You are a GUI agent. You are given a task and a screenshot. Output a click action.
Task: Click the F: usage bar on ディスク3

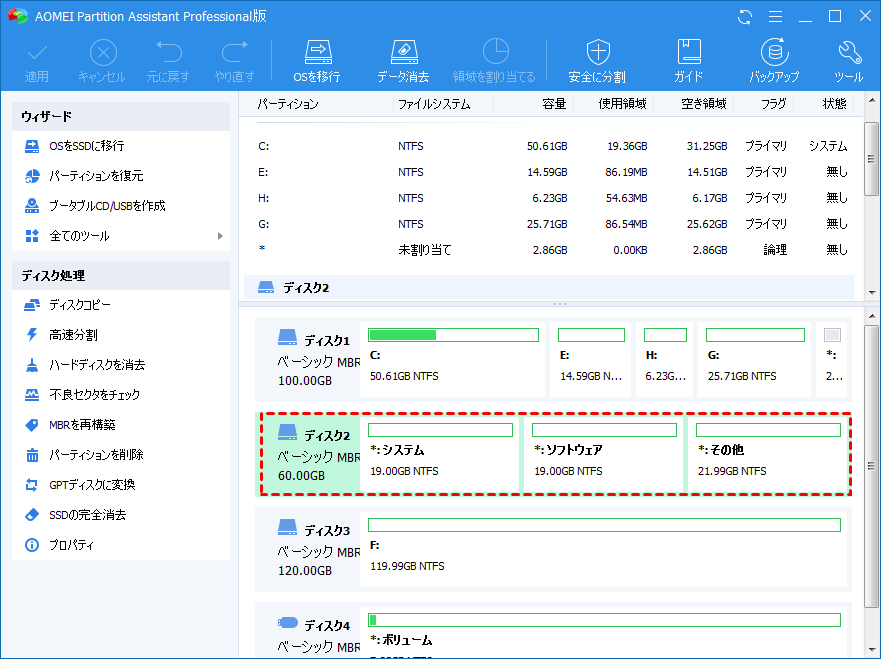coord(605,525)
